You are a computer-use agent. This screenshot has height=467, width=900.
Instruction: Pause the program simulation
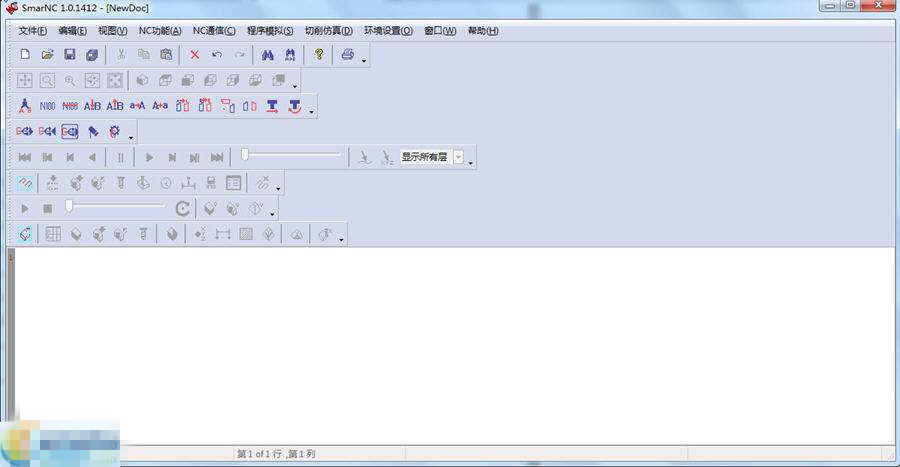[121, 157]
